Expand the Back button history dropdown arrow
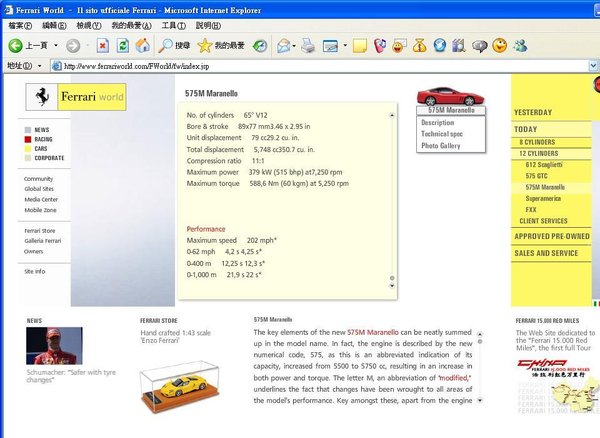Image resolution: width=600 pixels, height=438 pixels. (54, 46)
